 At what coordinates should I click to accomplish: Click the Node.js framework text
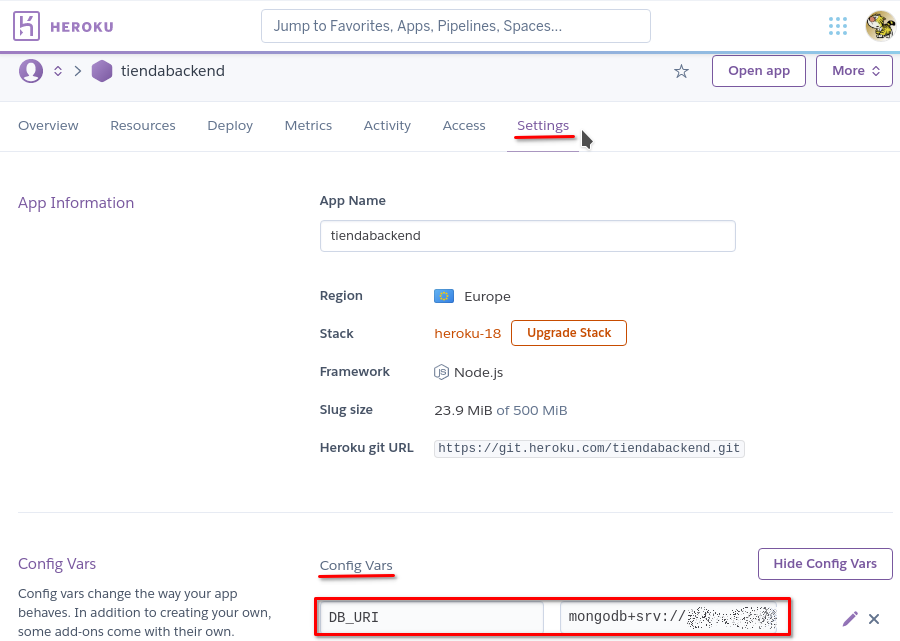(479, 372)
